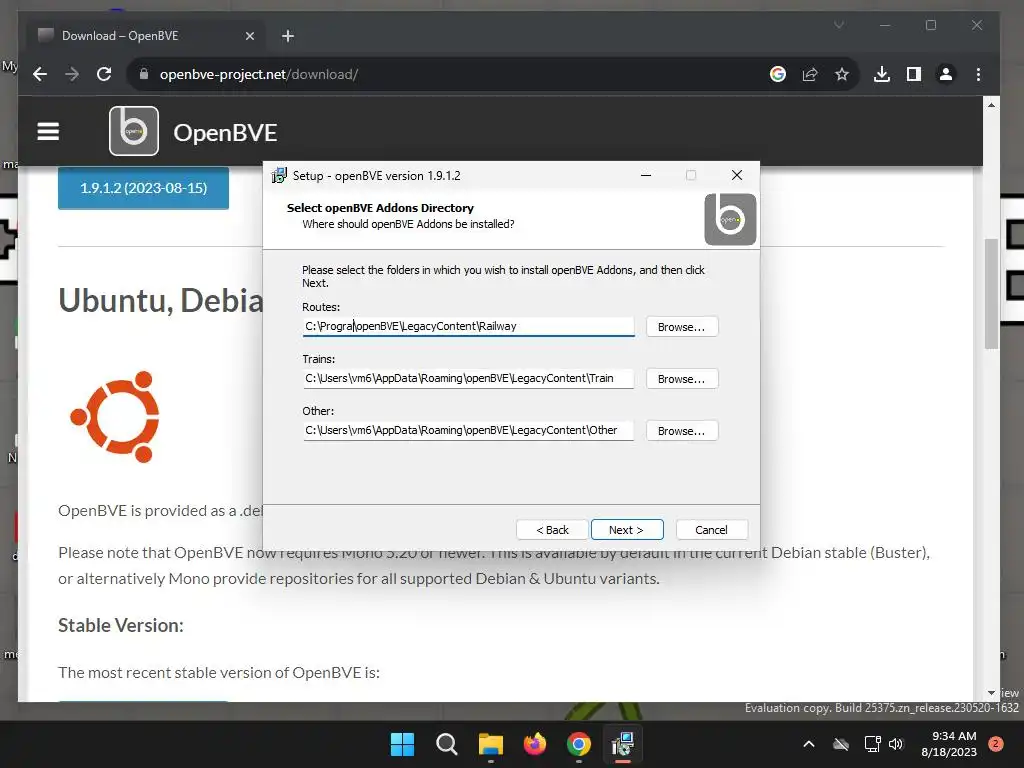Open Windows taskbar Search

tap(447, 744)
